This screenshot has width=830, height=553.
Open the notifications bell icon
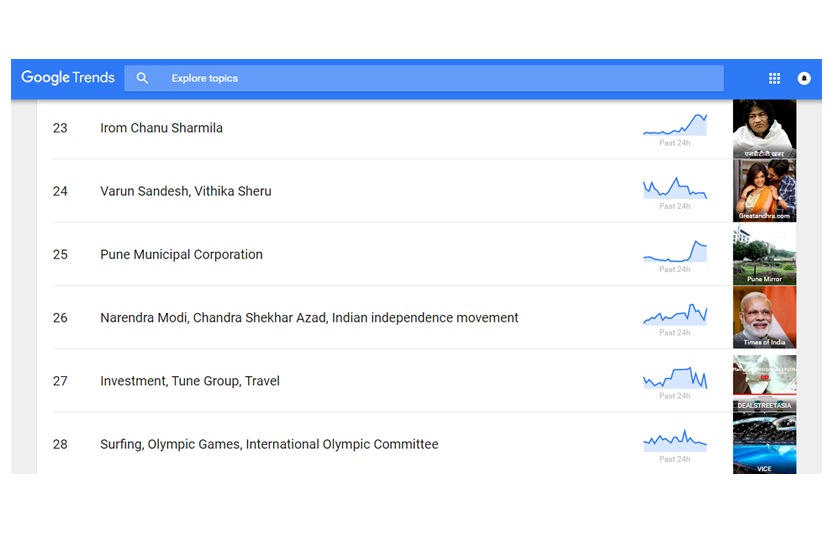(x=804, y=78)
